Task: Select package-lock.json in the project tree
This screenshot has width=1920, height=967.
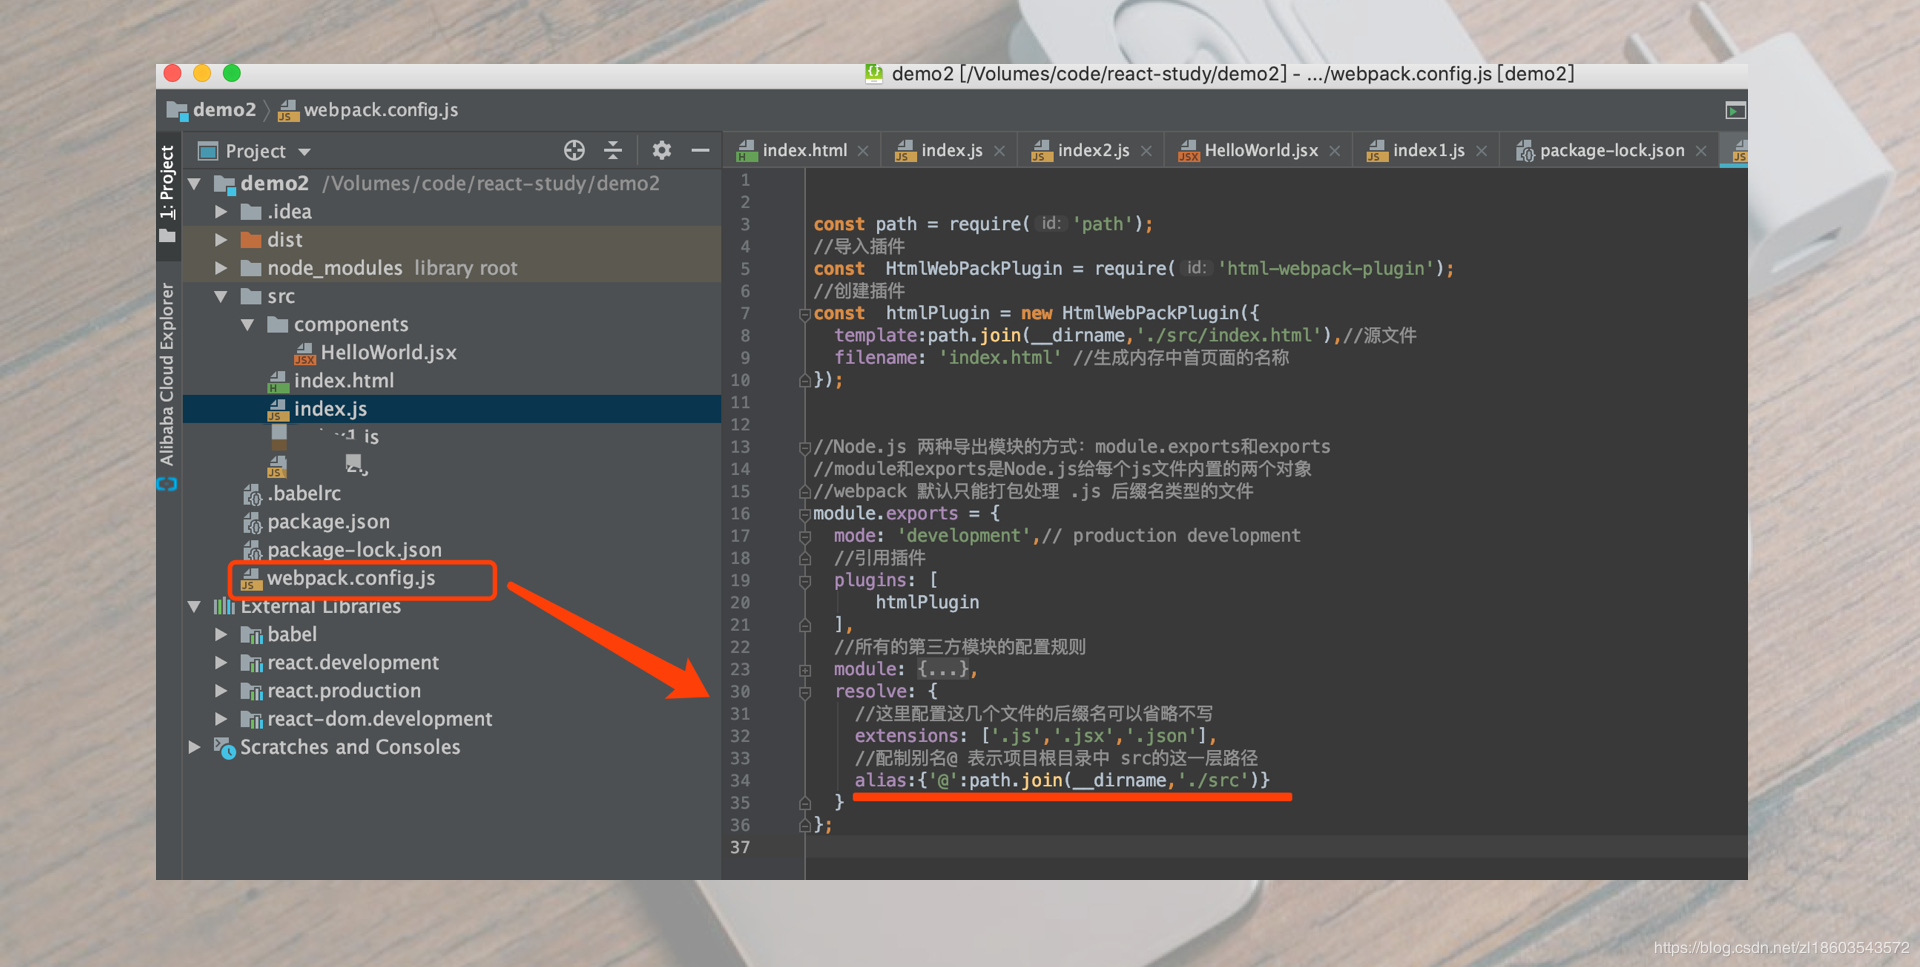Action: tap(354, 550)
